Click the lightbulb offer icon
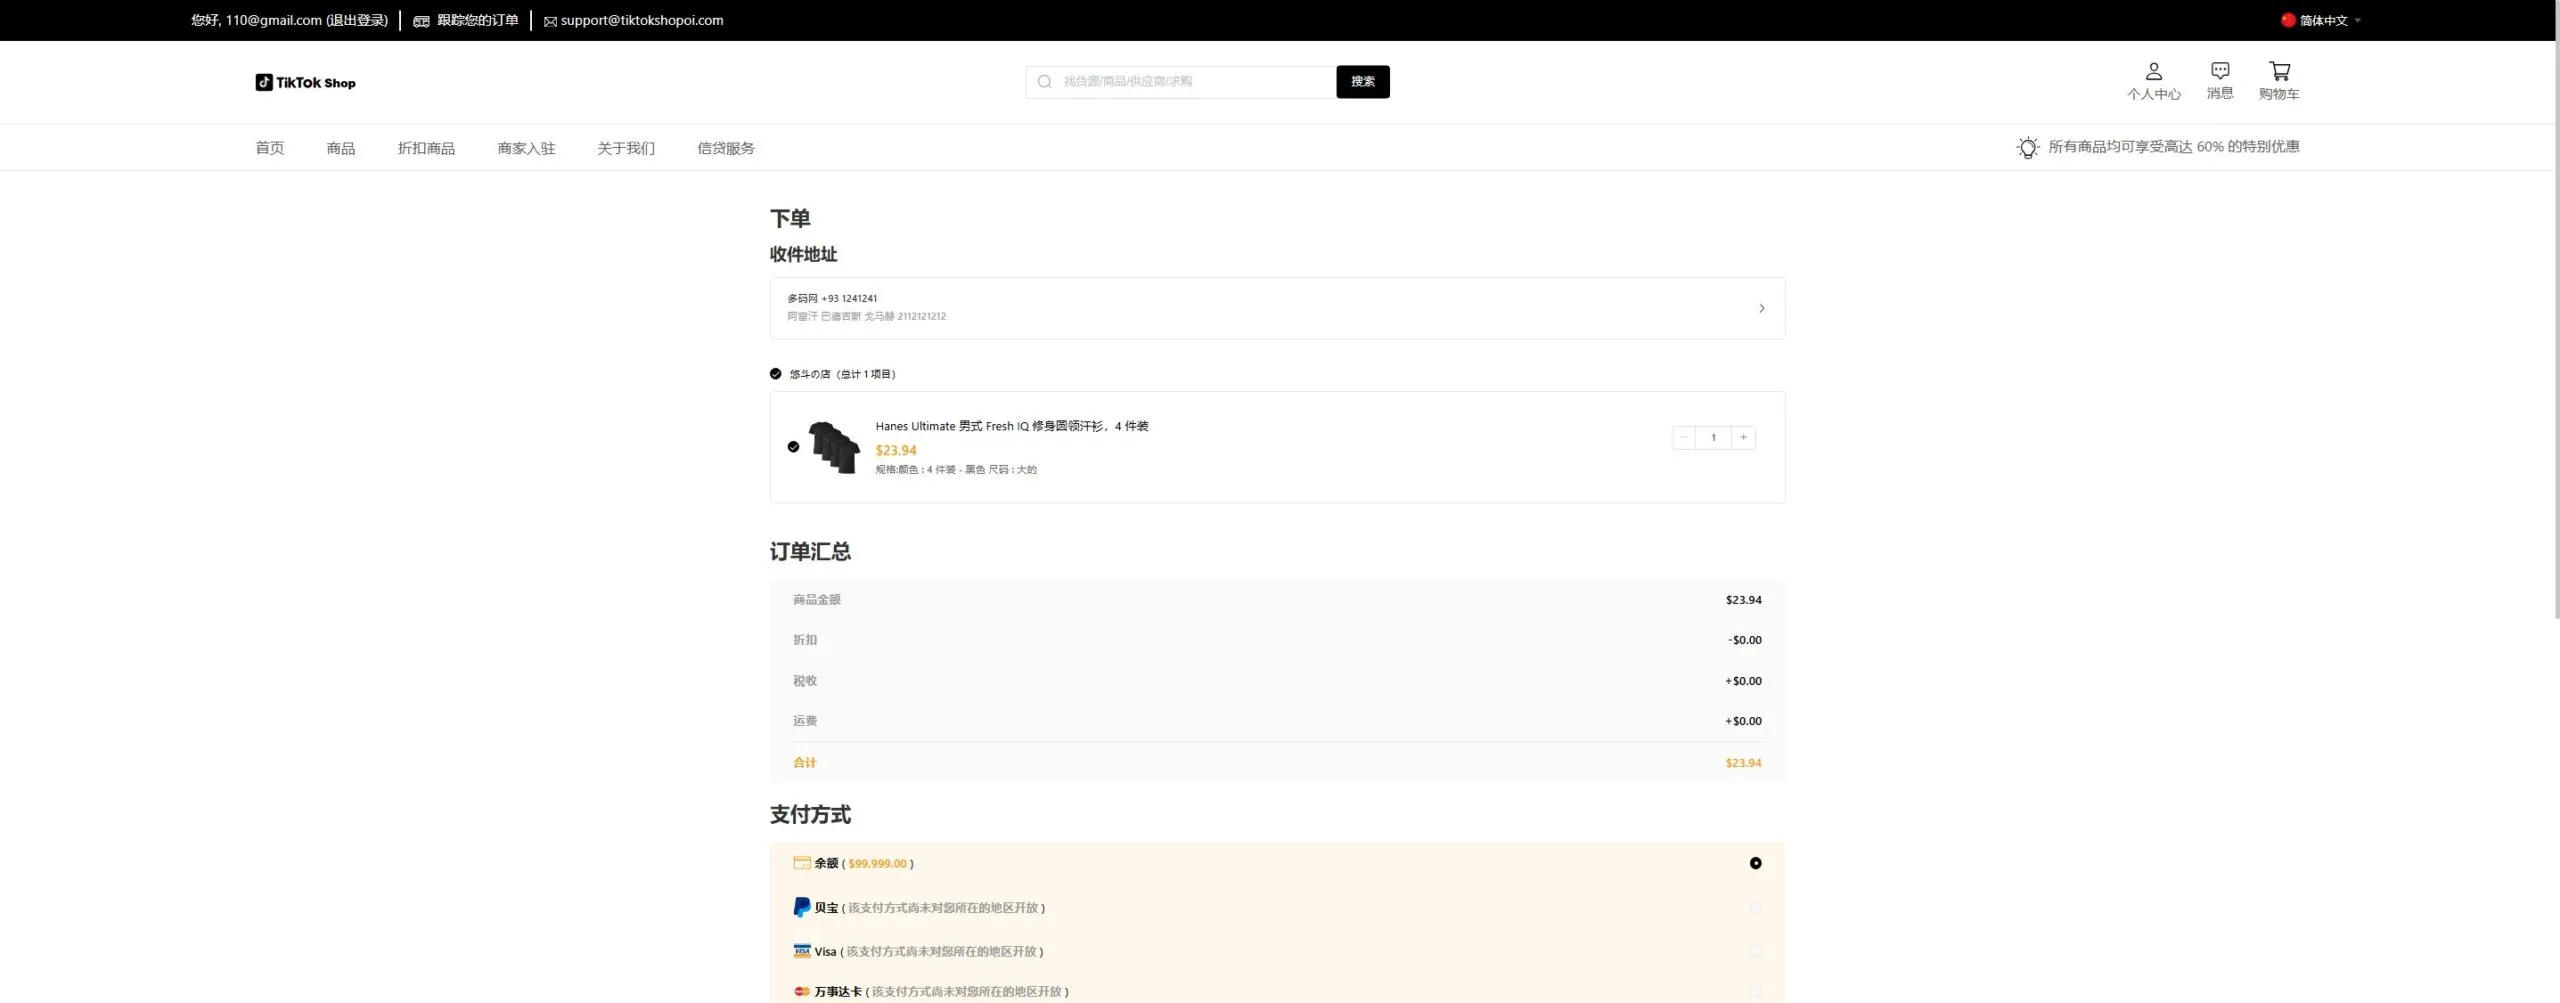The width and height of the screenshot is (2560, 1003). click(x=2027, y=147)
